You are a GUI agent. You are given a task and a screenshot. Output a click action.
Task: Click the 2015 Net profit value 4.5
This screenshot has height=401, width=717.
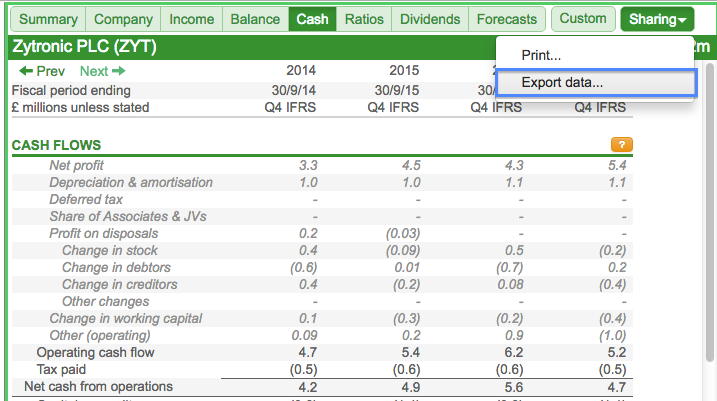(x=411, y=166)
